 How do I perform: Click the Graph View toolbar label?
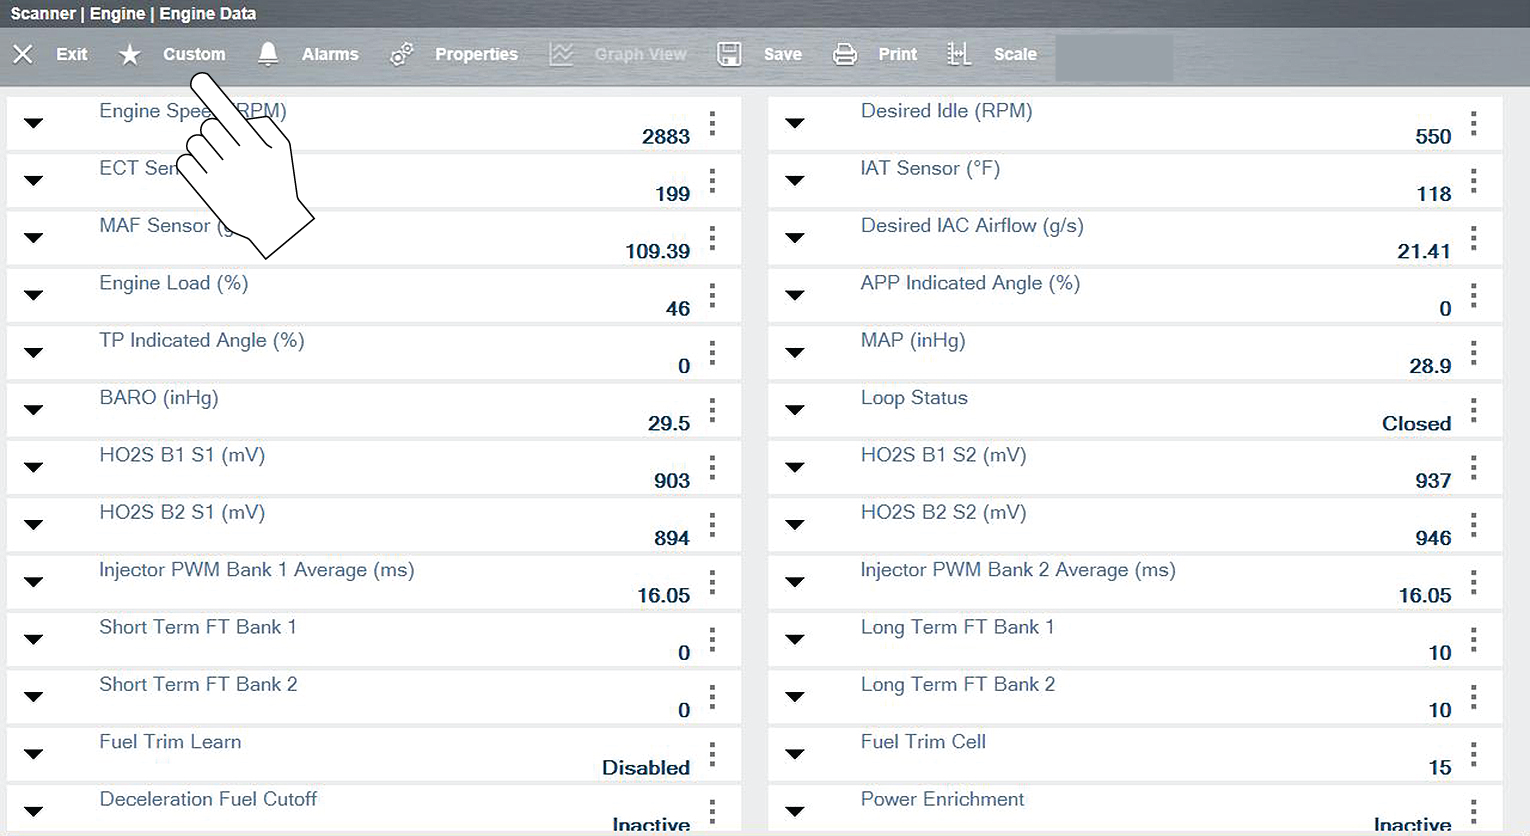(640, 54)
